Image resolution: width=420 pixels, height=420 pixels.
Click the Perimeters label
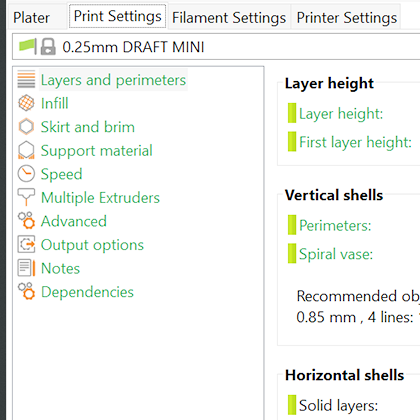335,226
